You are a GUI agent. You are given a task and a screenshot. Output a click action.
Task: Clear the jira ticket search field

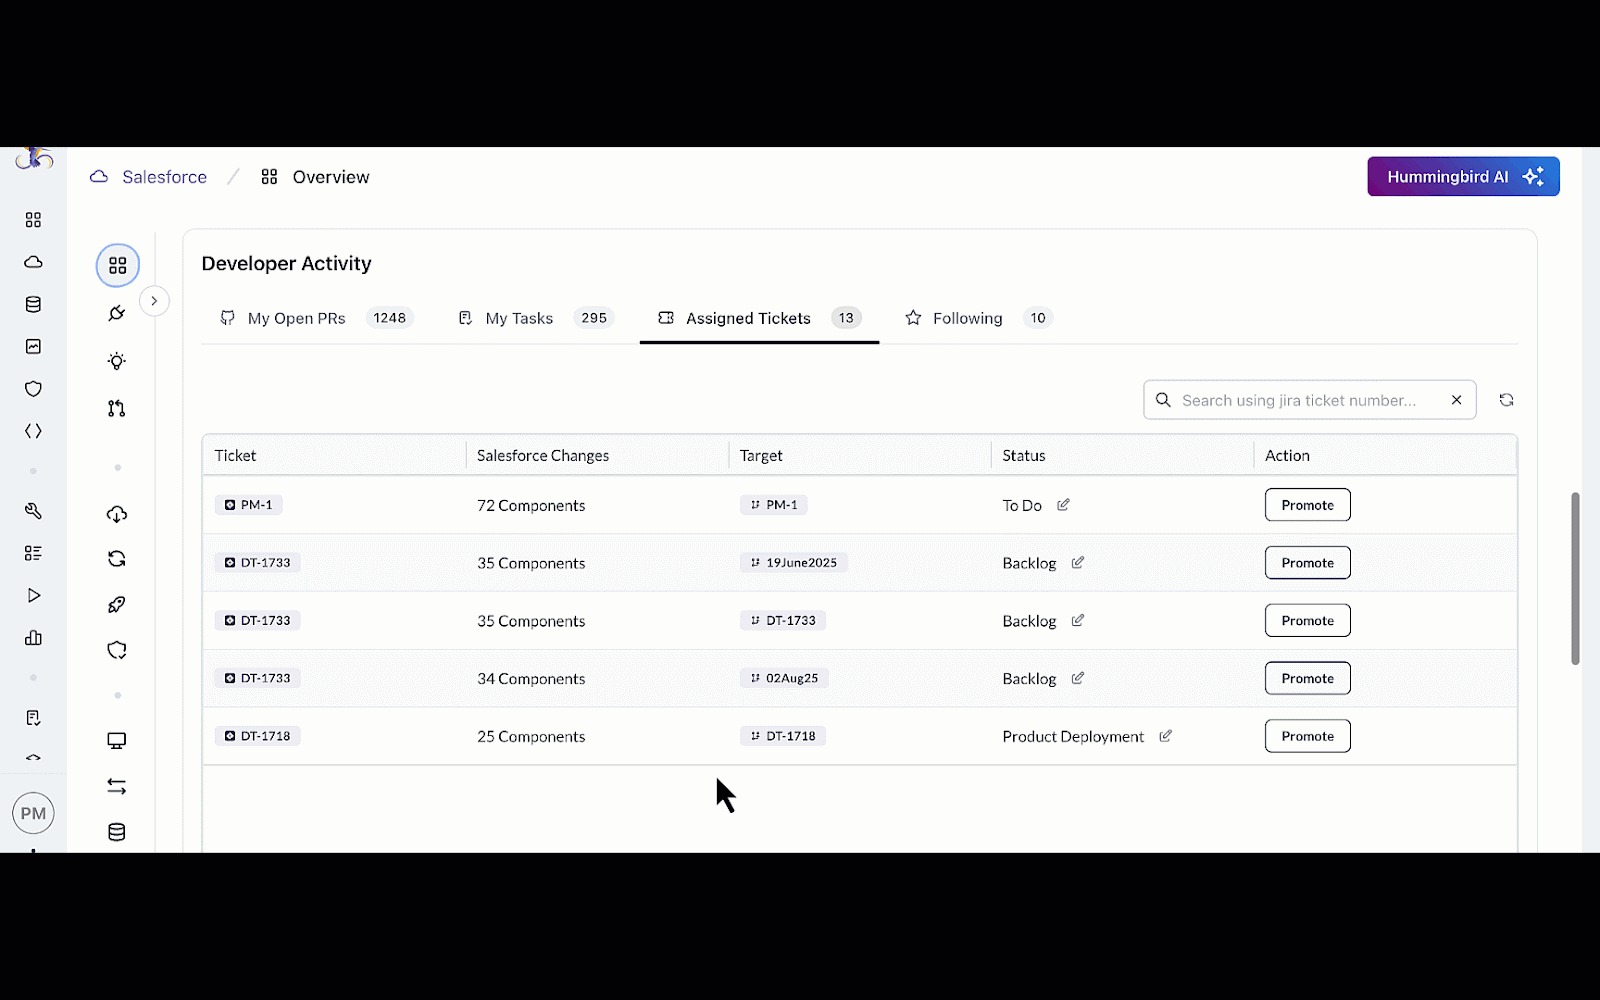(1456, 400)
